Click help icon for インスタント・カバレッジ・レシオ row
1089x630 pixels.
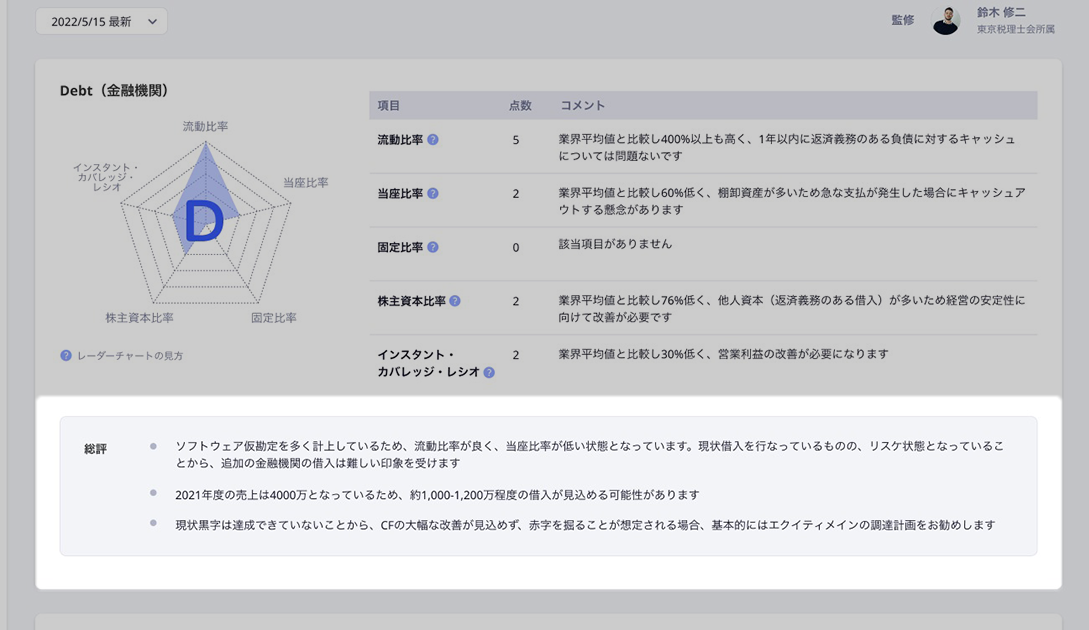tap(489, 372)
